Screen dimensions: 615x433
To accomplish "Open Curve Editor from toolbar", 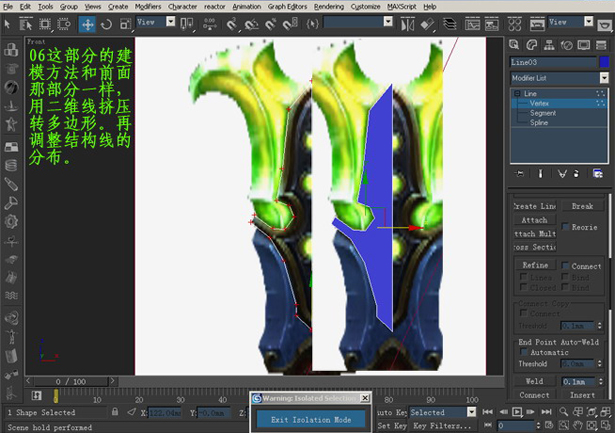I will (472, 24).
